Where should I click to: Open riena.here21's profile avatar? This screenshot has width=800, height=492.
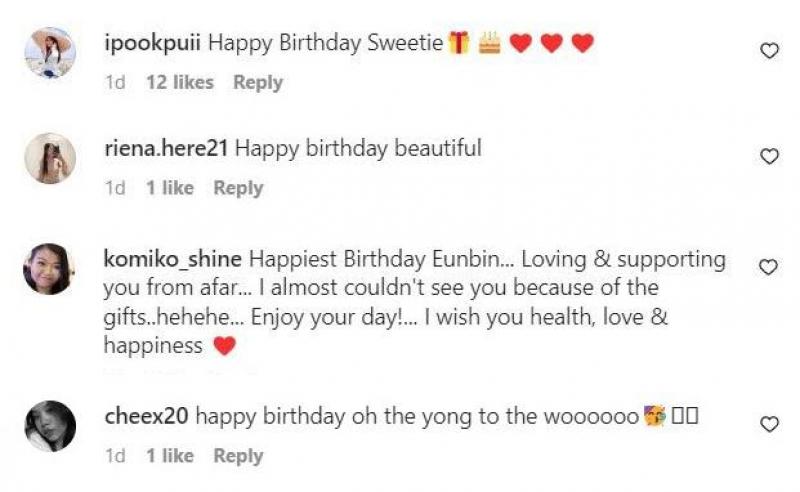pos(50,158)
